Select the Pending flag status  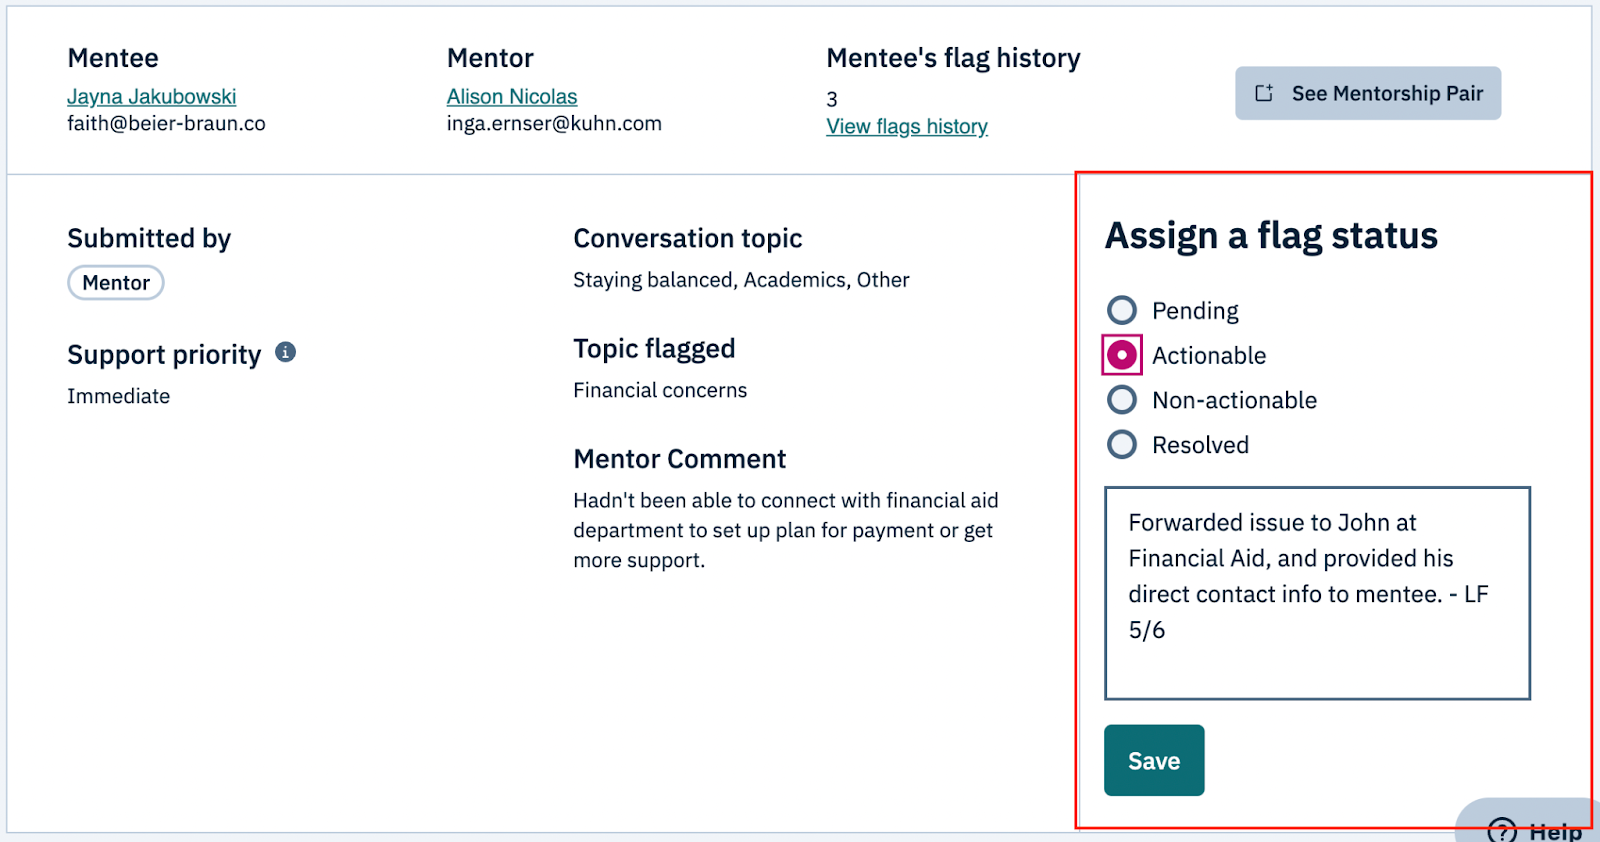[1122, 310]
